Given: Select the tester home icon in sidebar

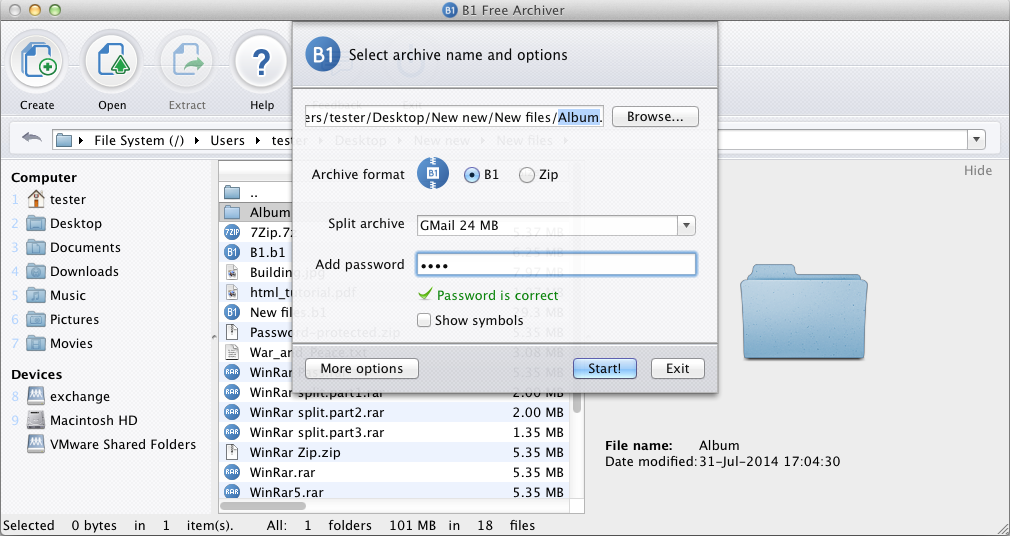Looking at the screenshot, I should point(36,199).
